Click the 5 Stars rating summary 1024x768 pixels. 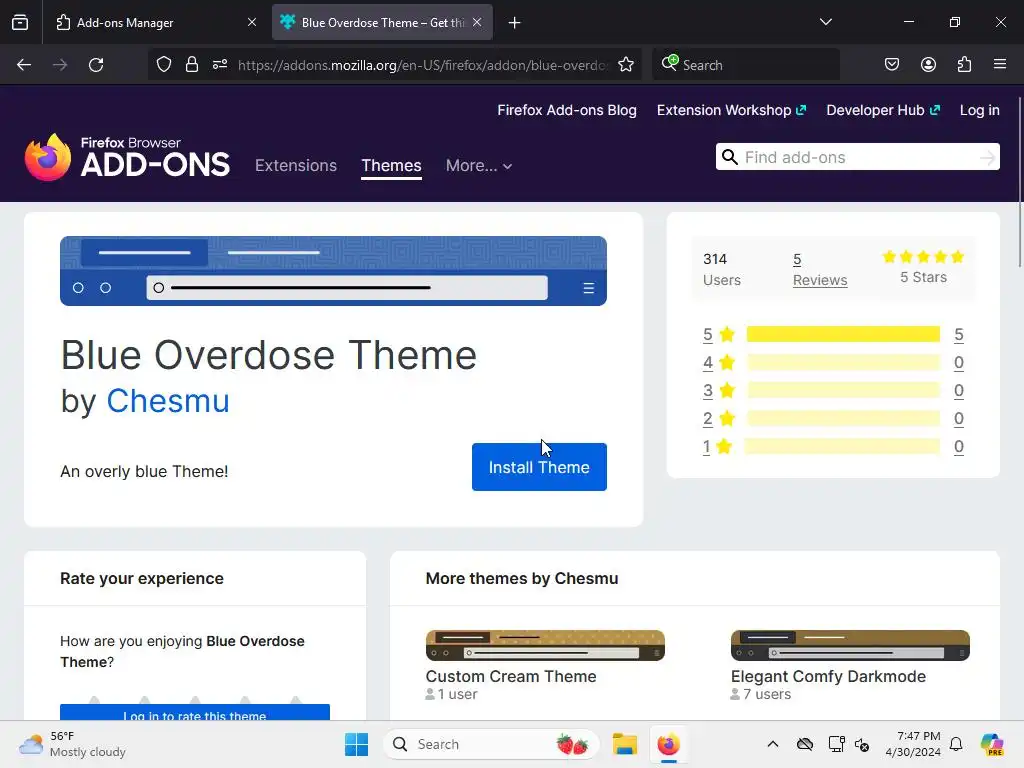pyautogui.click(x=923, y=266)
